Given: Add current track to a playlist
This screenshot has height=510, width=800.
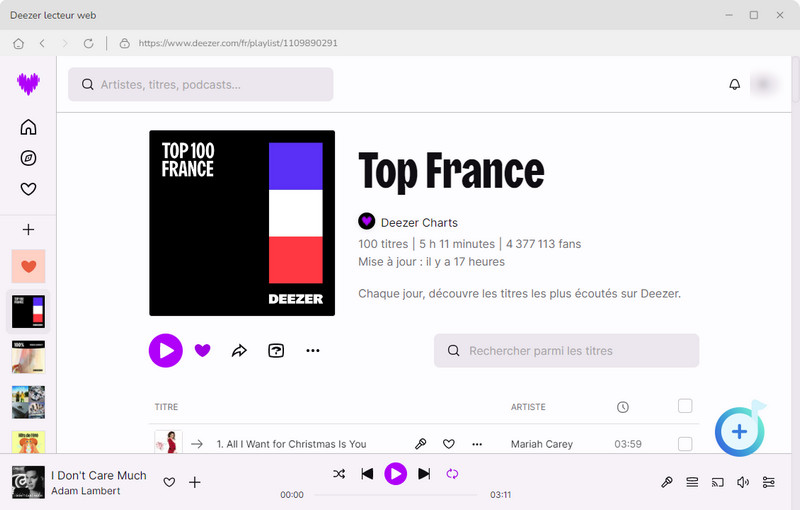Looking at the screenshot, I should [x=194, y=482].
